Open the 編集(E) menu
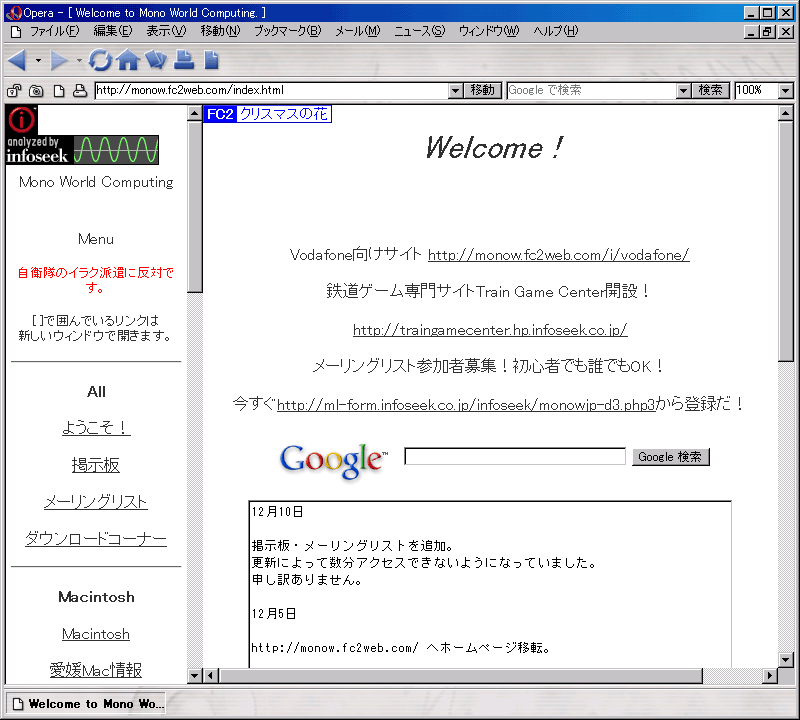Viewport: 800px width, 720px height. click(x=113, y=31)
